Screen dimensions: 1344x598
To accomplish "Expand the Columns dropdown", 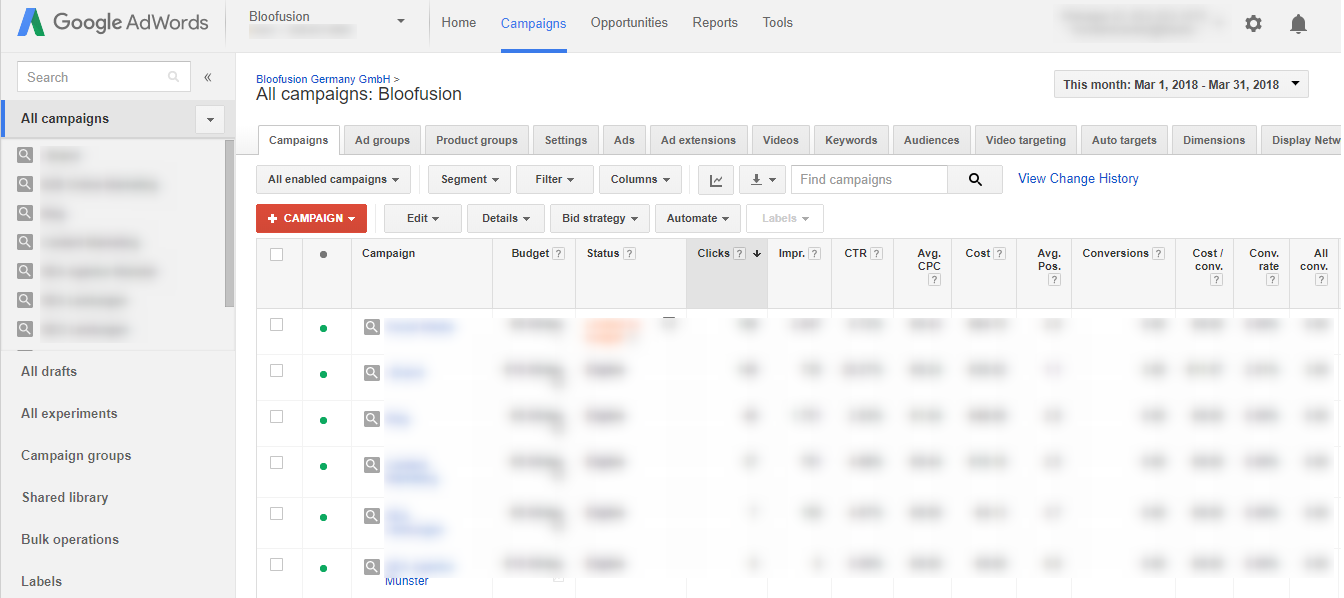I will coord(640,179).
